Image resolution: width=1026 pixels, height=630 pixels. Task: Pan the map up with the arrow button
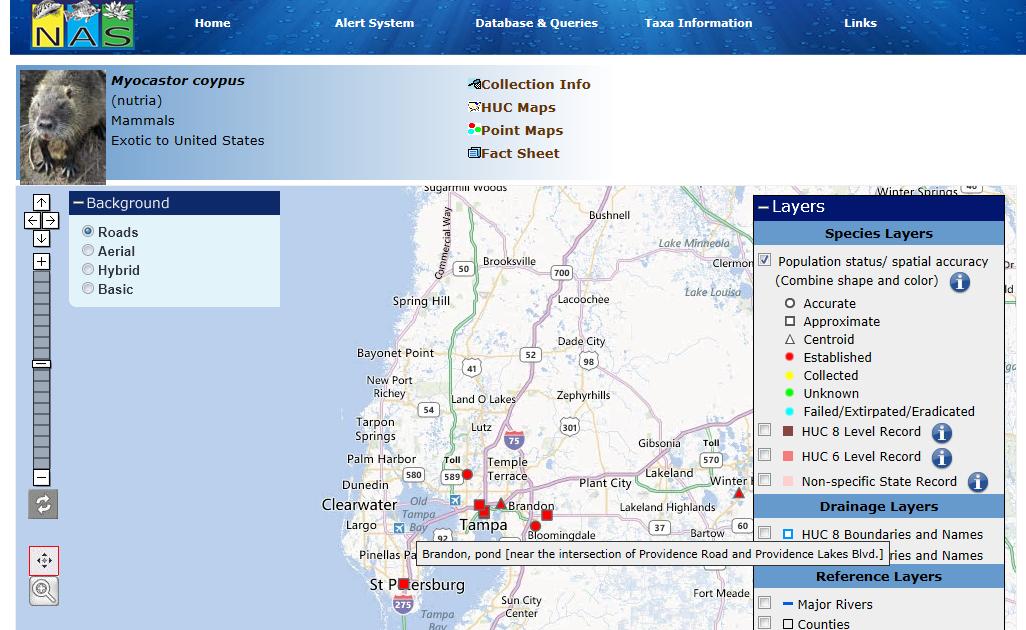[x=41, y=203]
